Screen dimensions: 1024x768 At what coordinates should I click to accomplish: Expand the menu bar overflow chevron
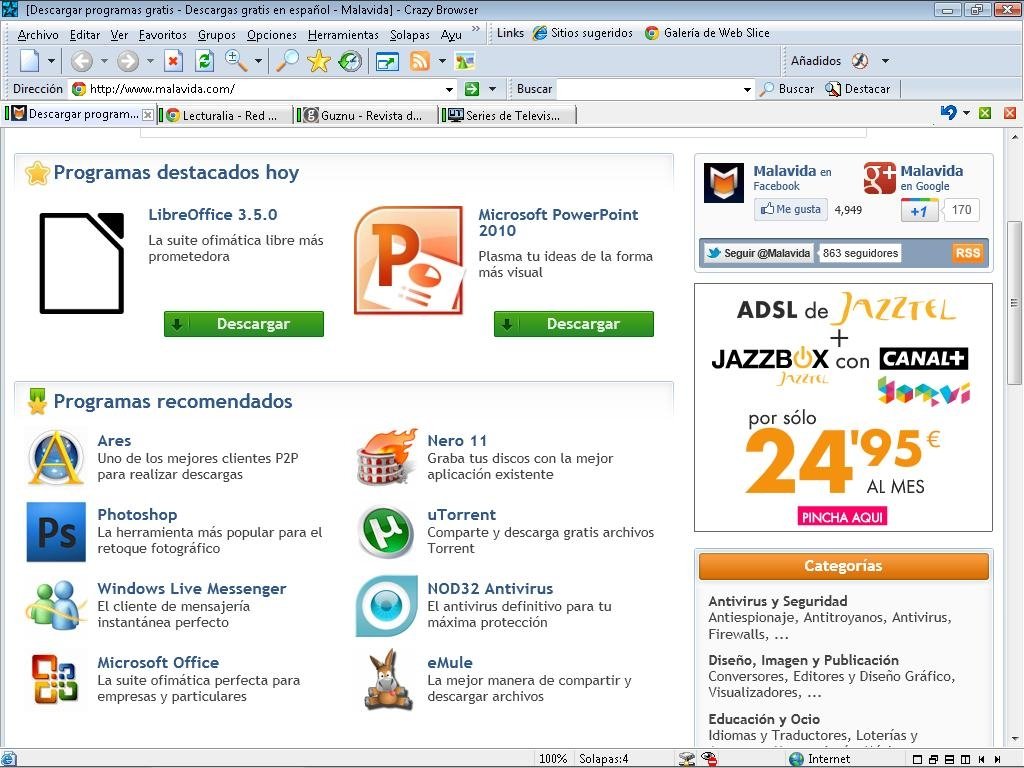[476, 29]
